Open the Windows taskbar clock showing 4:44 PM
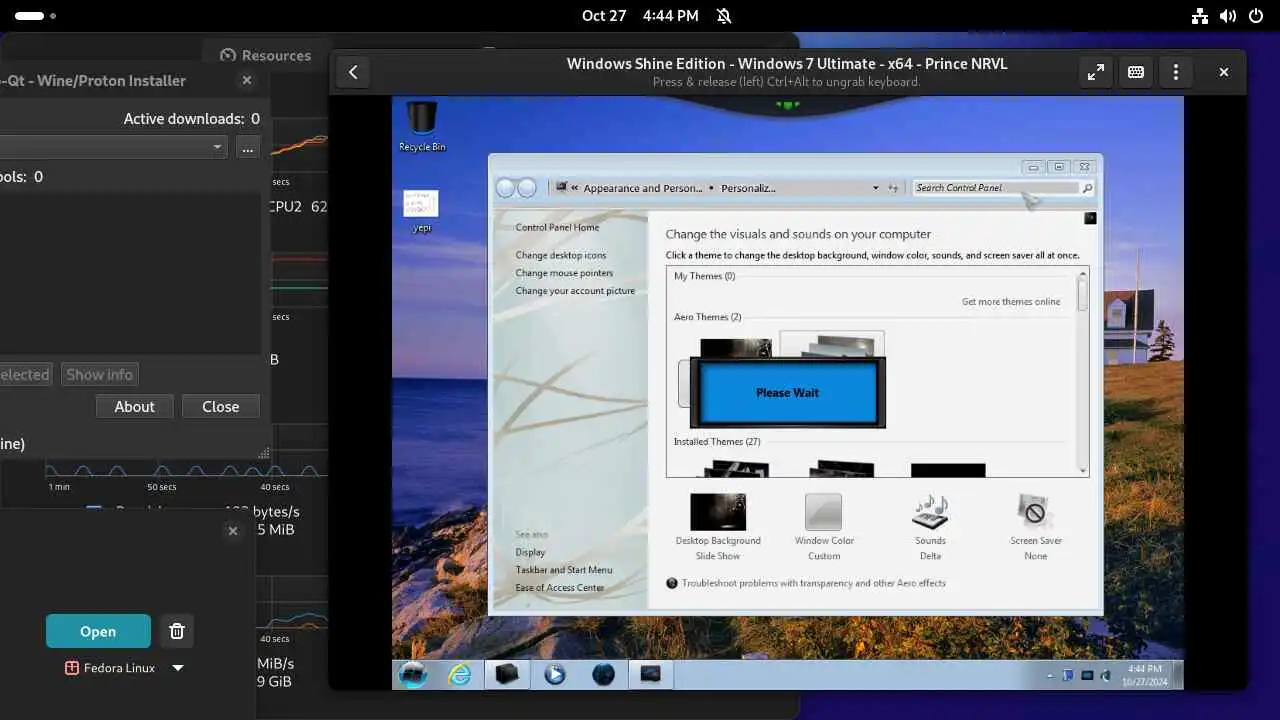Image resolution: width=1280 pixels, height=720 pixels. click(x=1144, y=674)
